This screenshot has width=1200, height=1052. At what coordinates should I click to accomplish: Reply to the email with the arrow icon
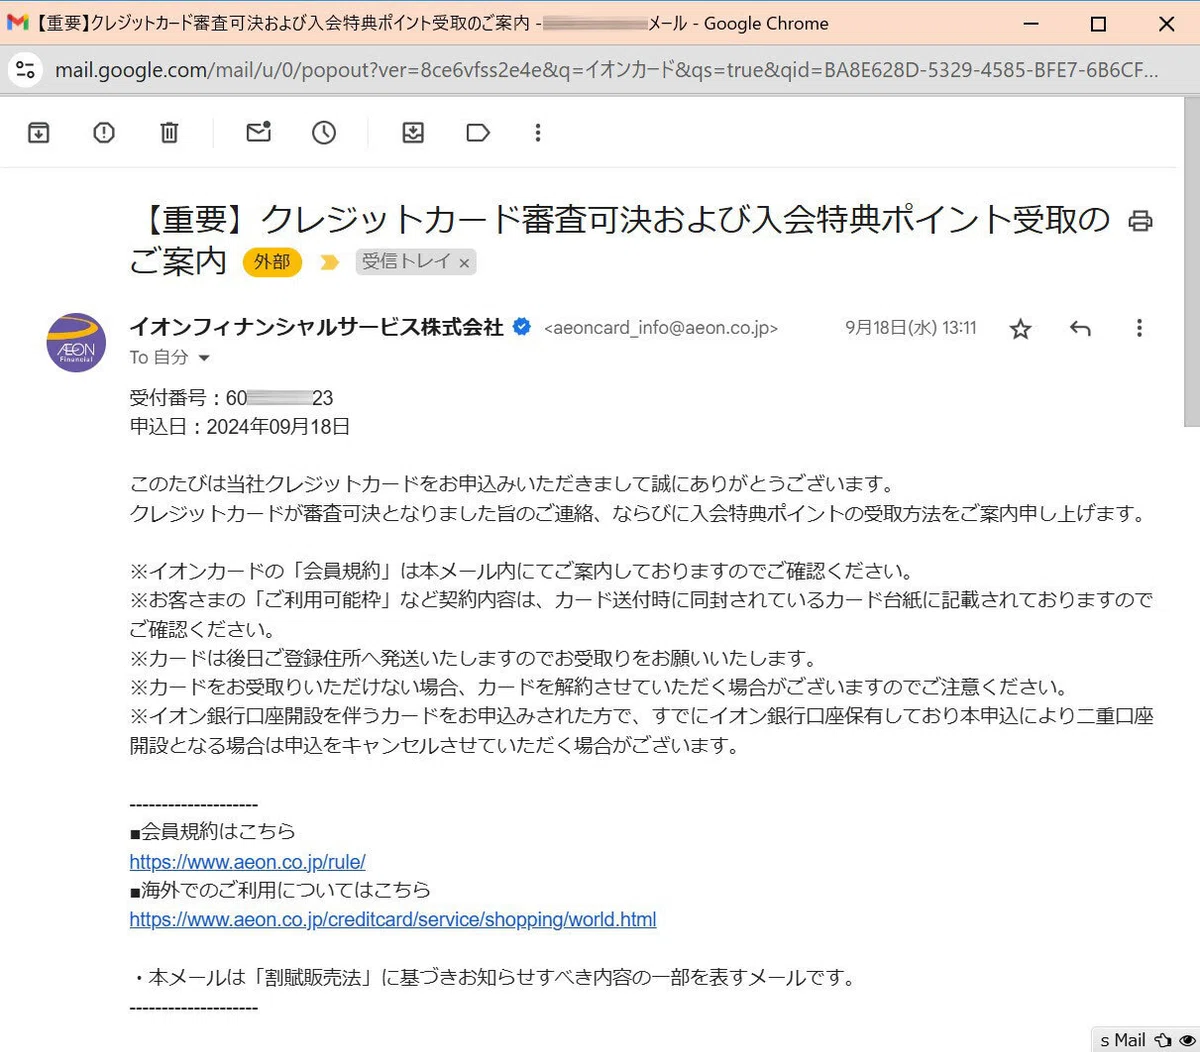(x=1080, y=328)
